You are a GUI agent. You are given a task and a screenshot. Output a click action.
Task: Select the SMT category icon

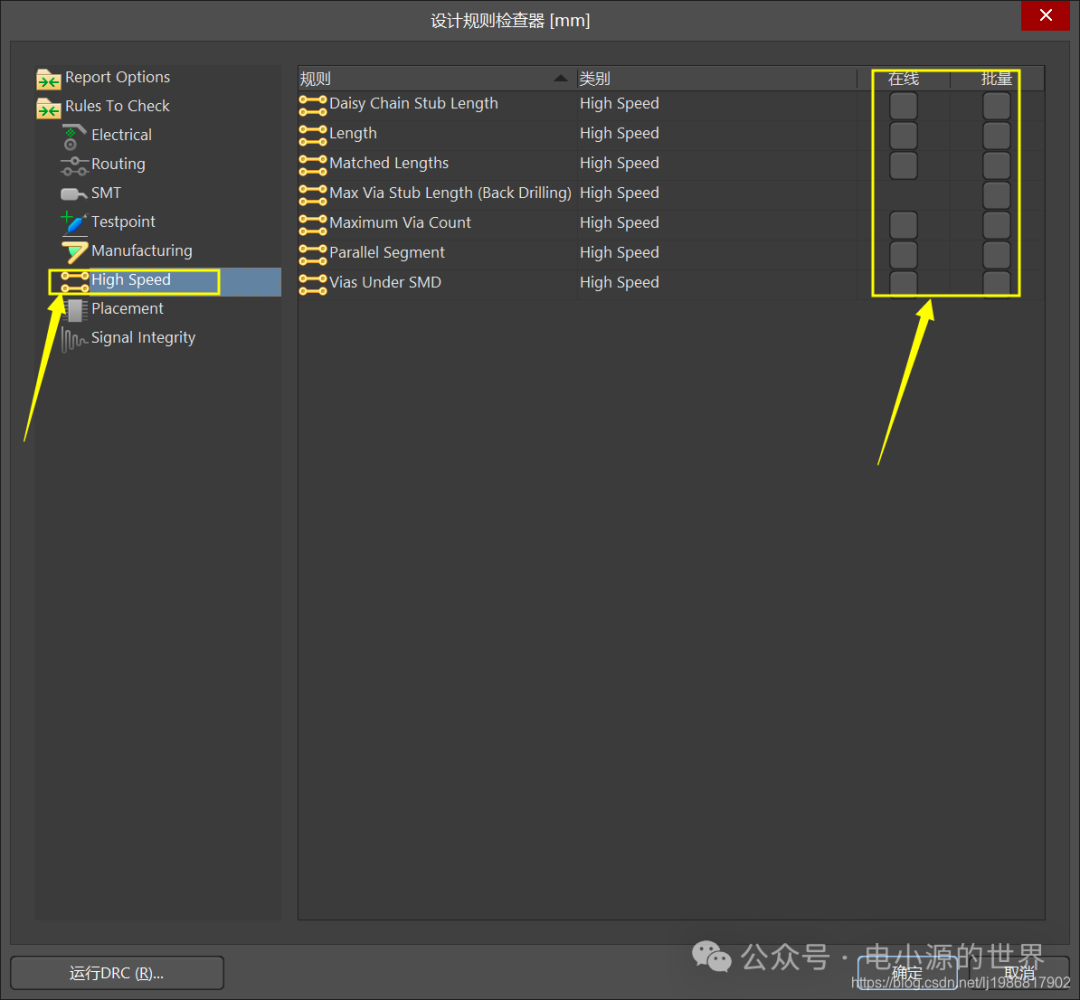[74, 194]
